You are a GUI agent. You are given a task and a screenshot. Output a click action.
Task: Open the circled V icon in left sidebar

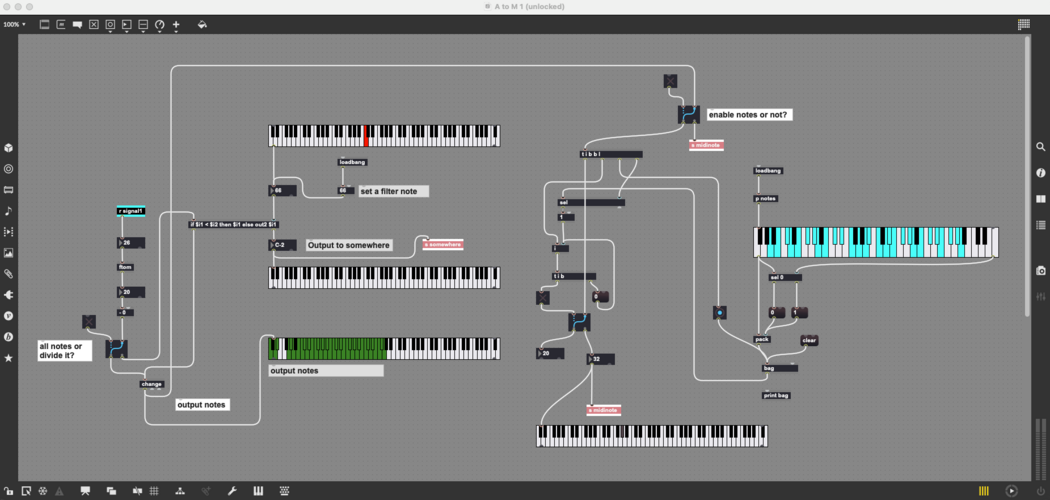click(9, 316)
